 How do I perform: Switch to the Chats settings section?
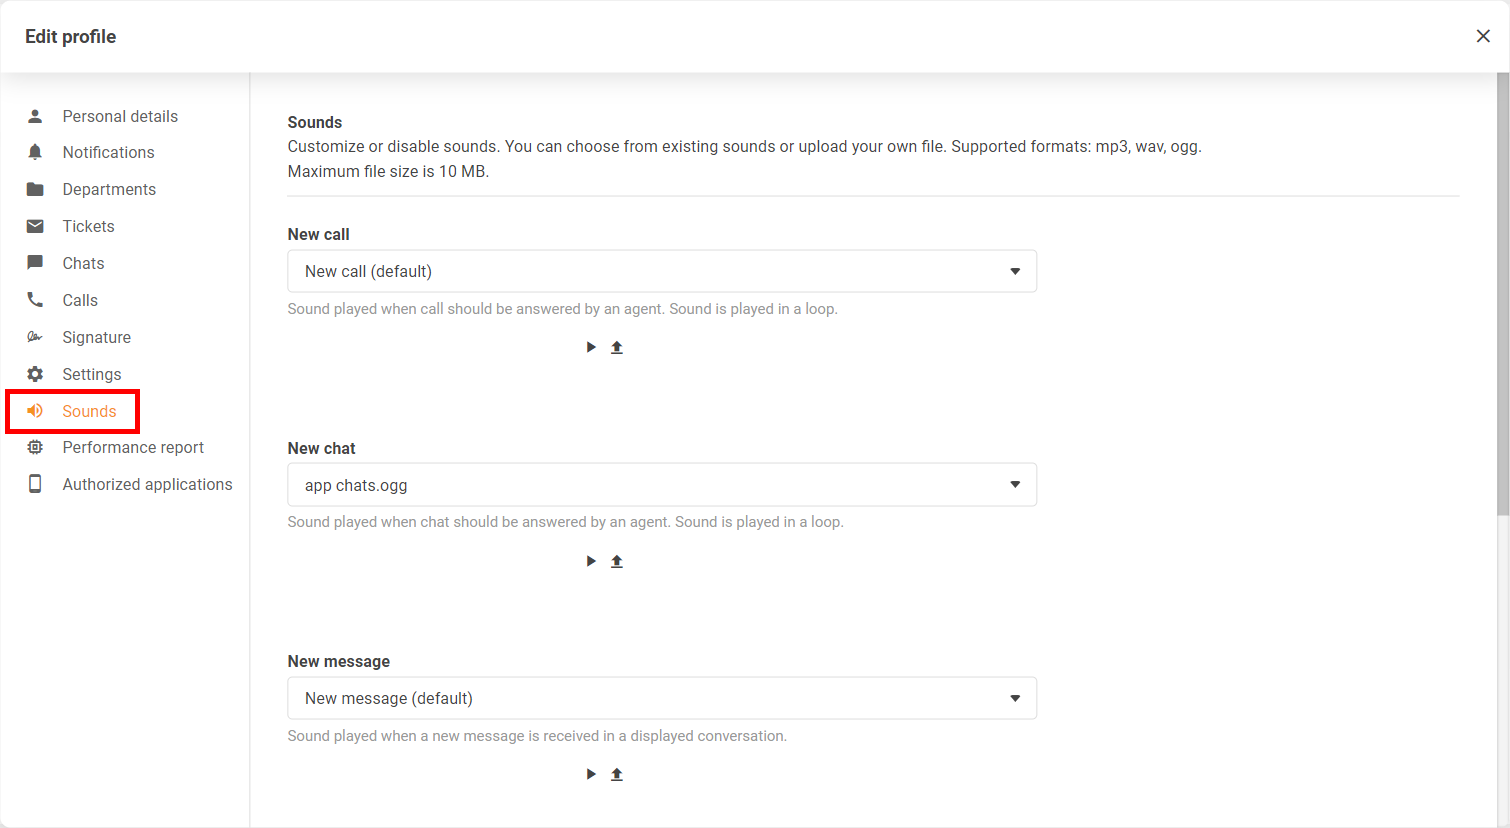pyautogui.click(x=83, y=263)
